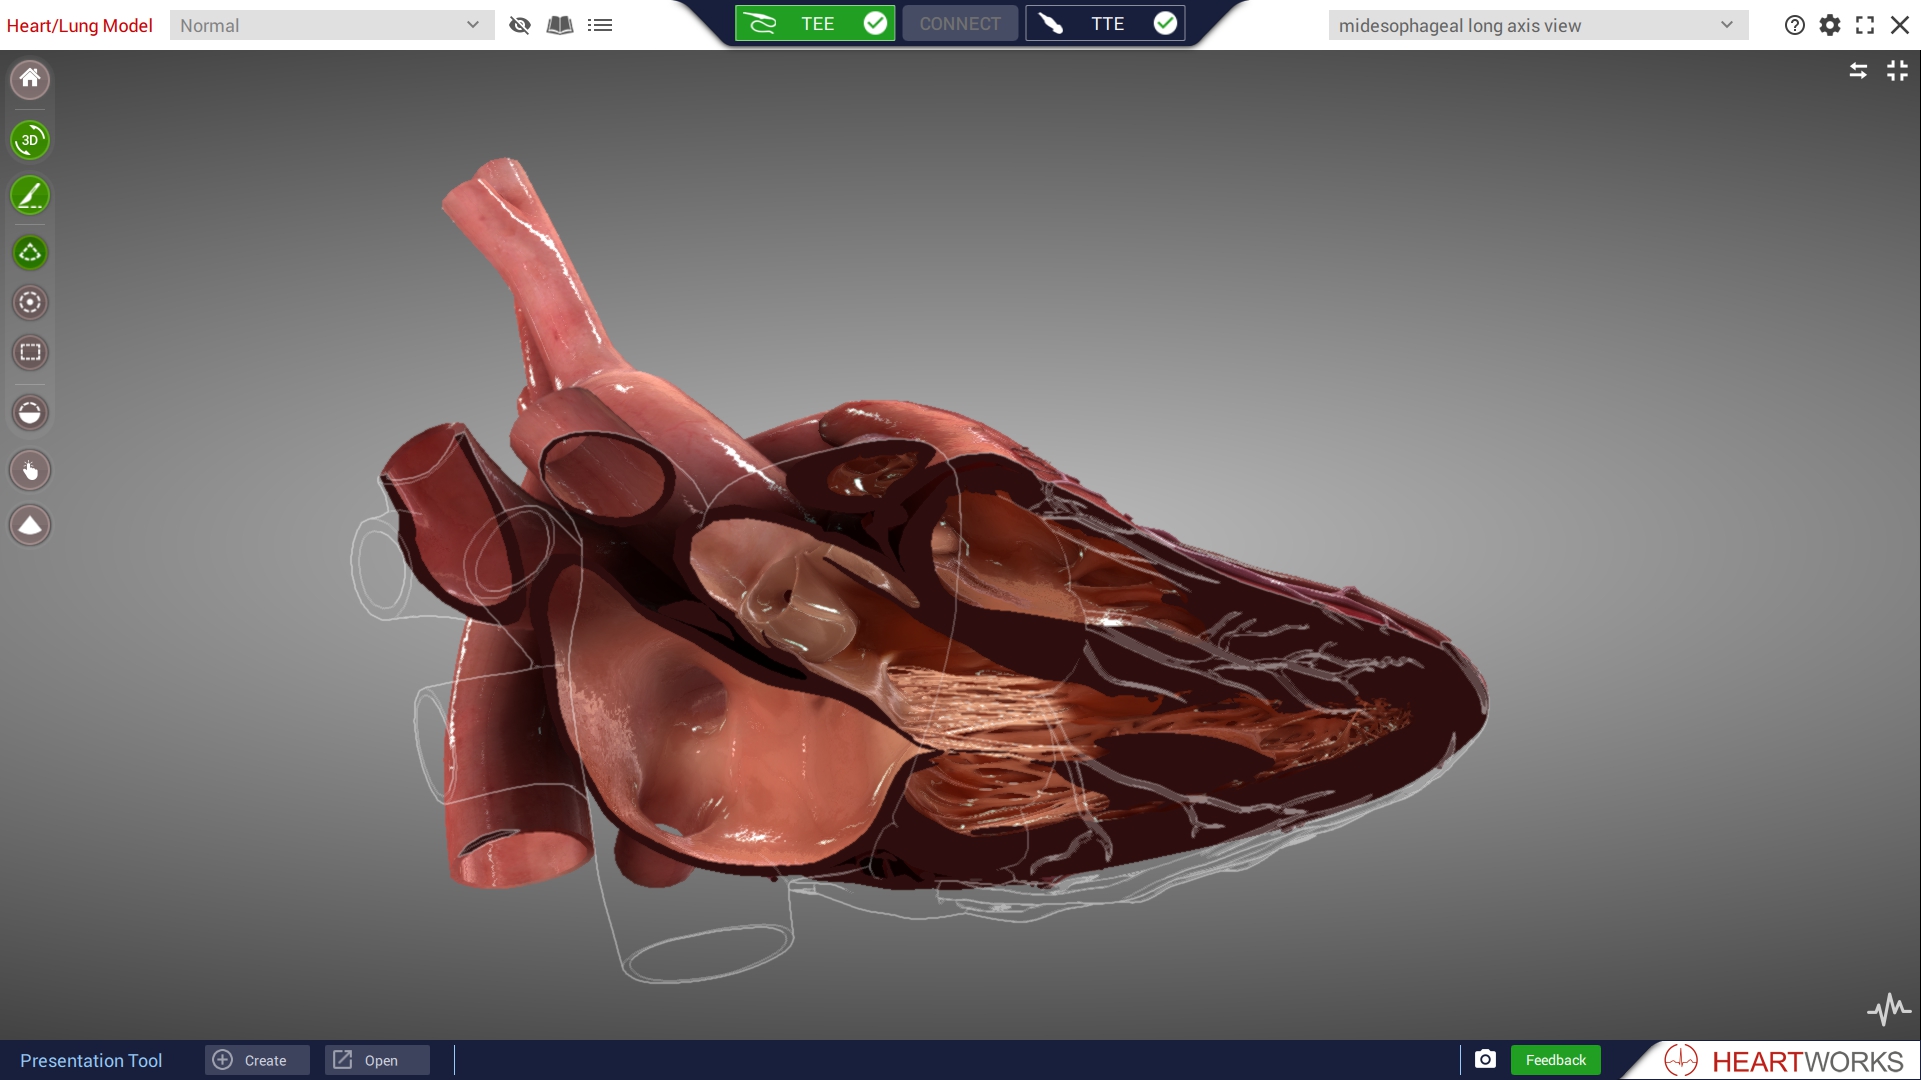The height and width of the screenshot is (1080, 1921).
Task: Click the HeartWorks logo
Action: click(x=1783, y=1060)
